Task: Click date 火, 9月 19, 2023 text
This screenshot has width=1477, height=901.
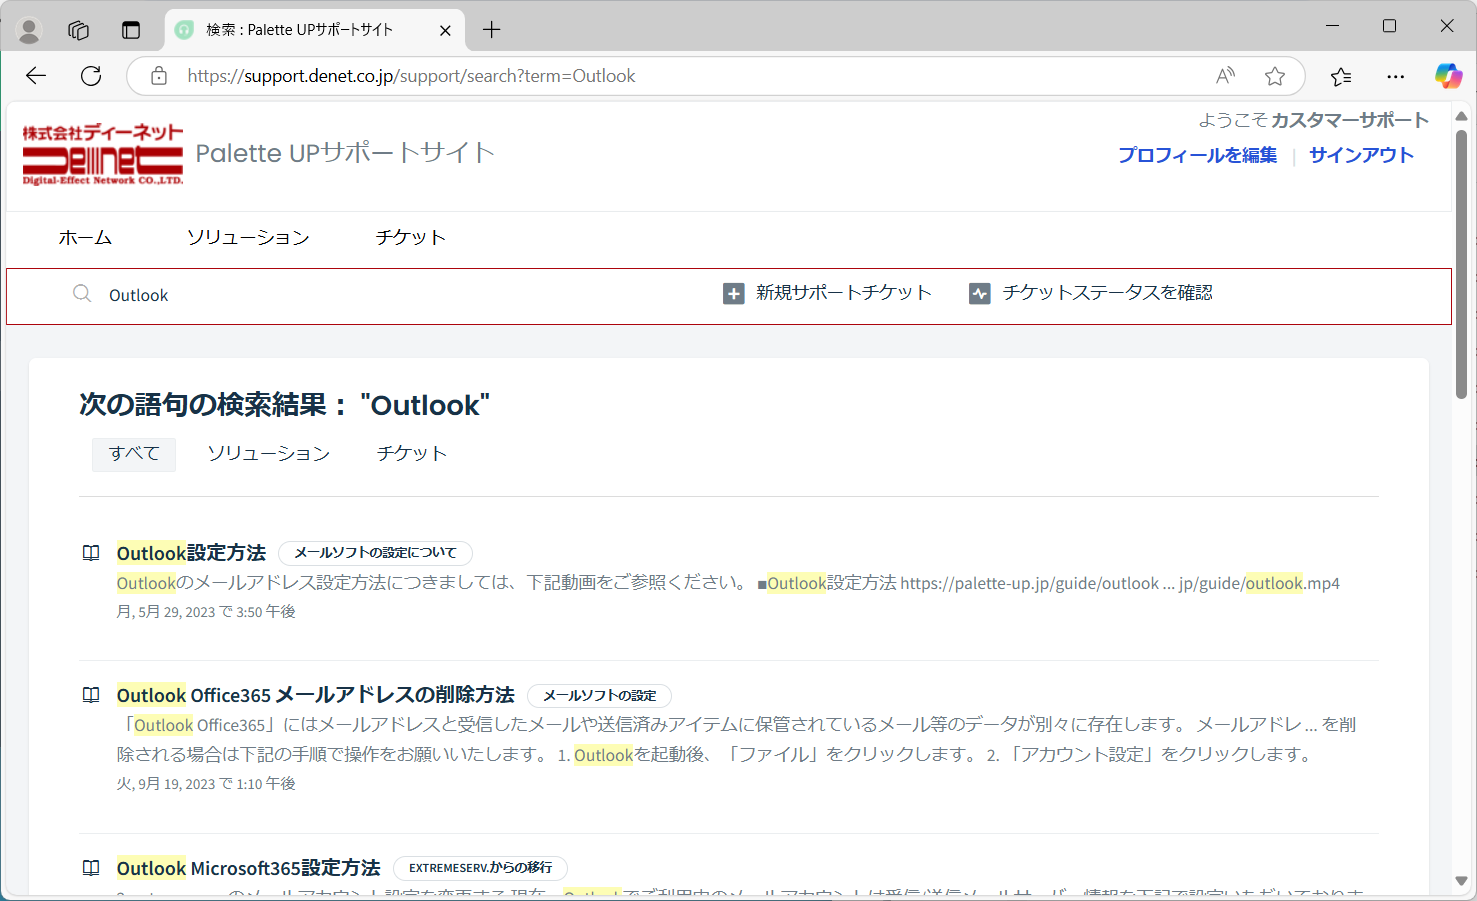Action: [206, 784]
